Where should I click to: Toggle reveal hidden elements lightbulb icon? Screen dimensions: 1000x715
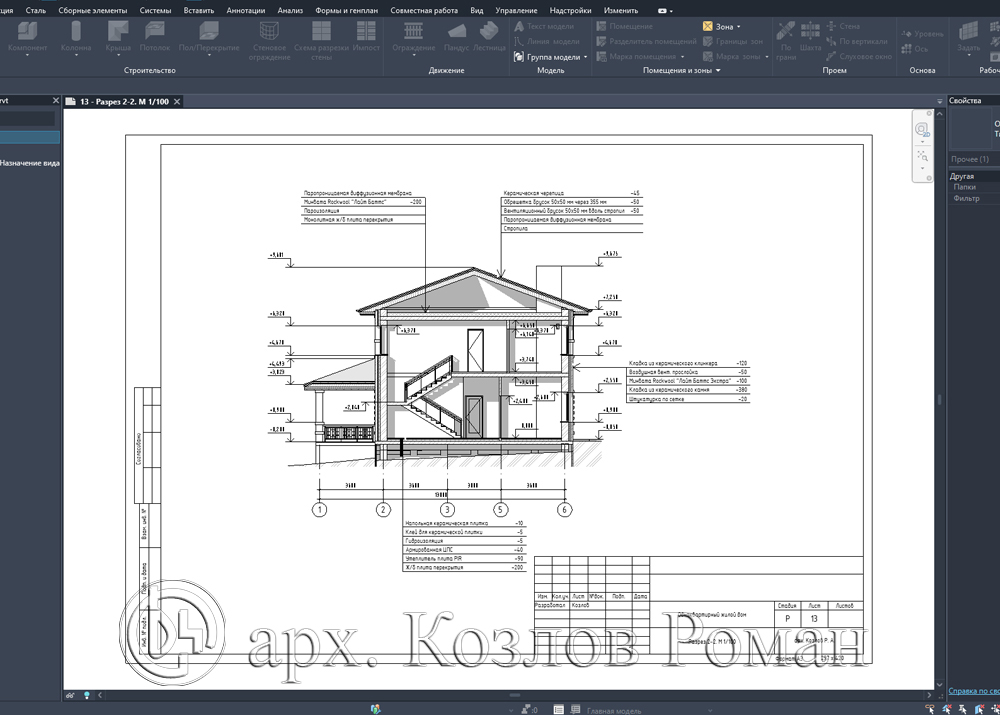pyautogui.click(x=87, y=695)
